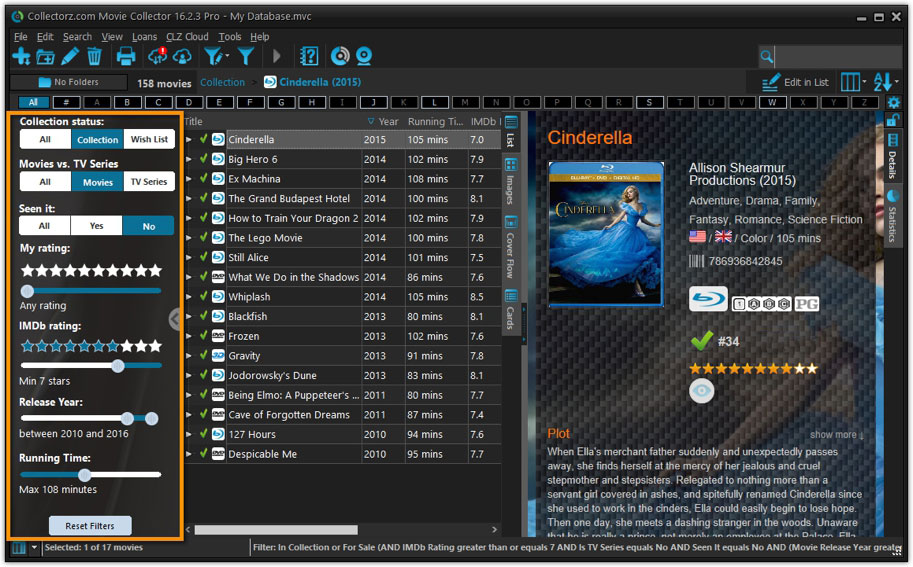Screen dimensions: 913x567
Task: Click the disc search toolbar icon
Action: [x=340, y=56]
